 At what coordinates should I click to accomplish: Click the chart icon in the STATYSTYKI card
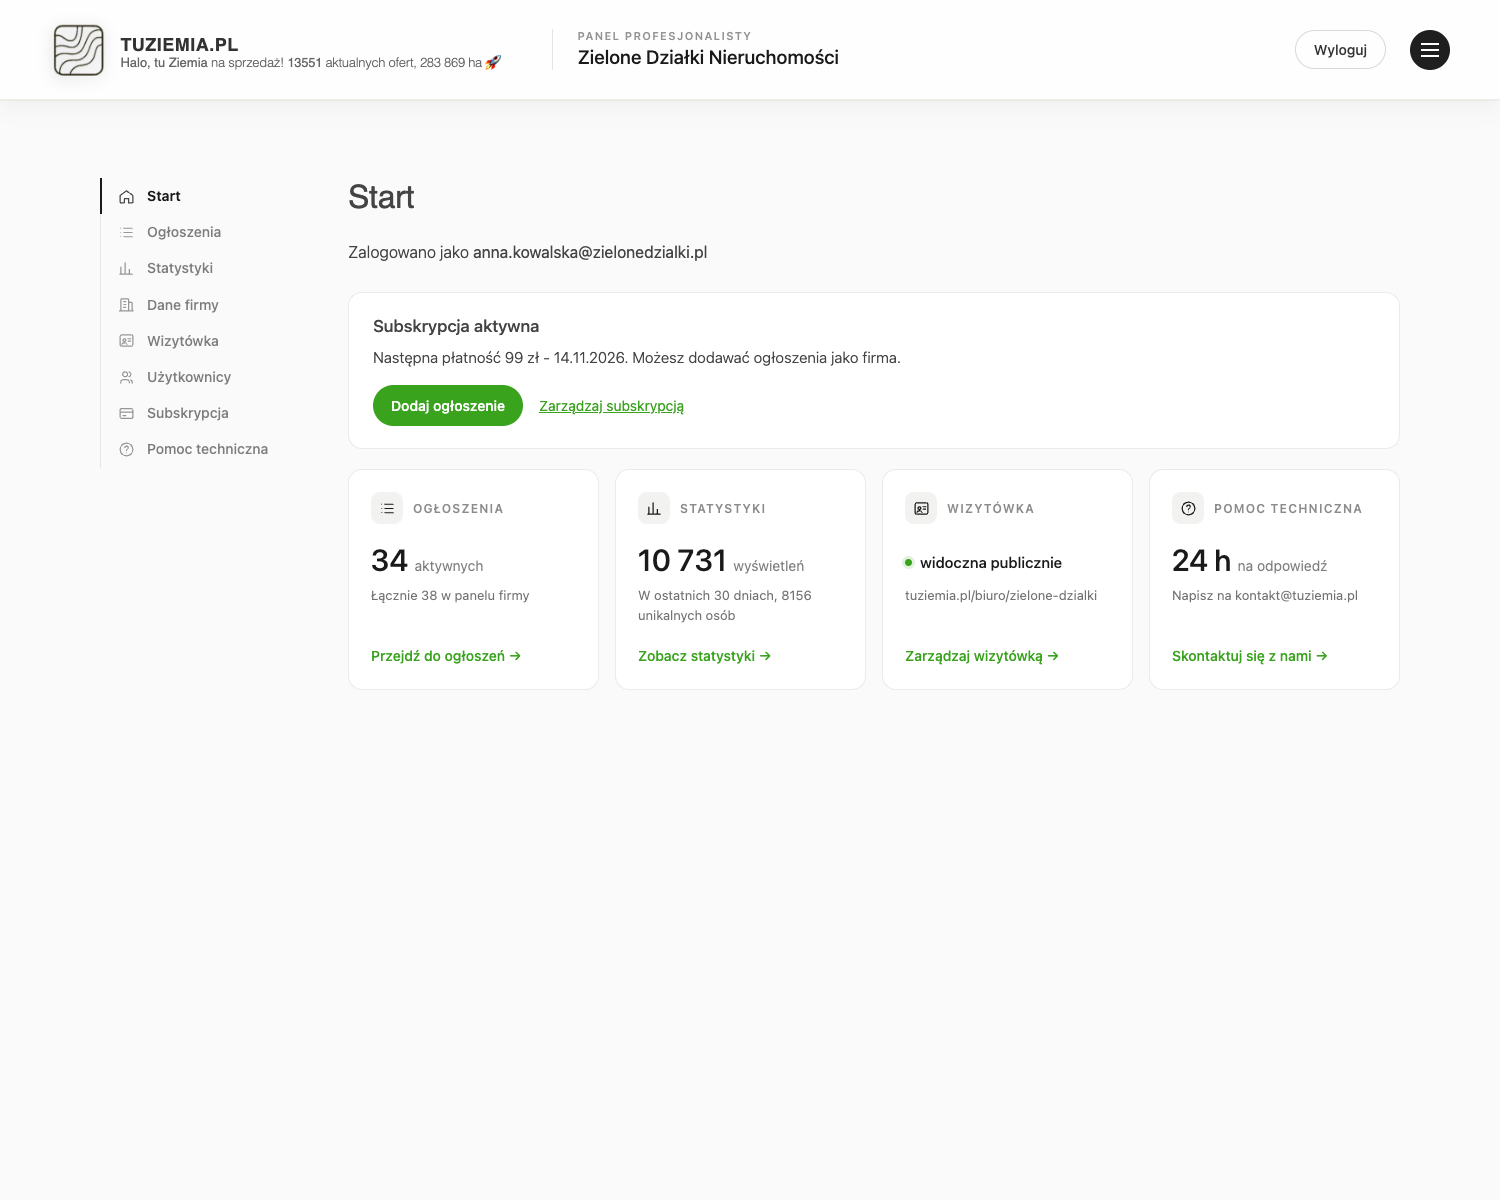[x=654, y=508]
